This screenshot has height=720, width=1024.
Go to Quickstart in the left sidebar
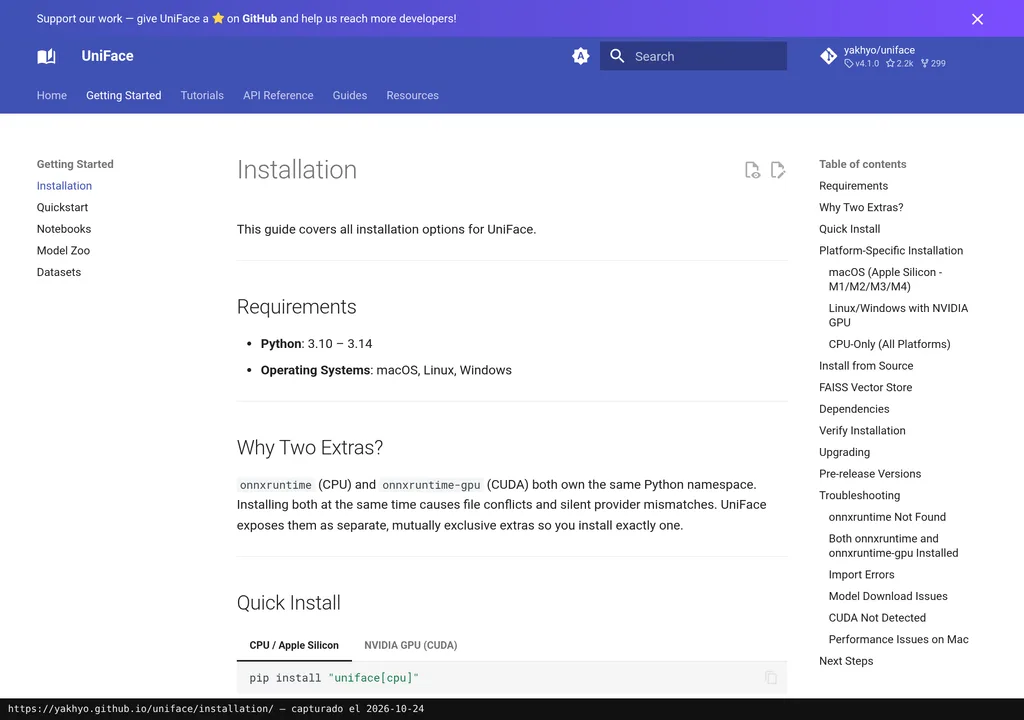62,207
